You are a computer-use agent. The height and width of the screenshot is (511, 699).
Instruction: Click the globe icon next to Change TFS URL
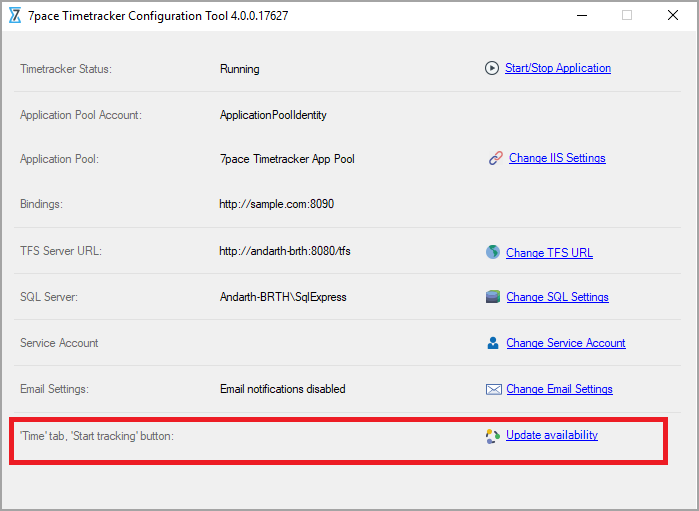click(x=493, y=252)
